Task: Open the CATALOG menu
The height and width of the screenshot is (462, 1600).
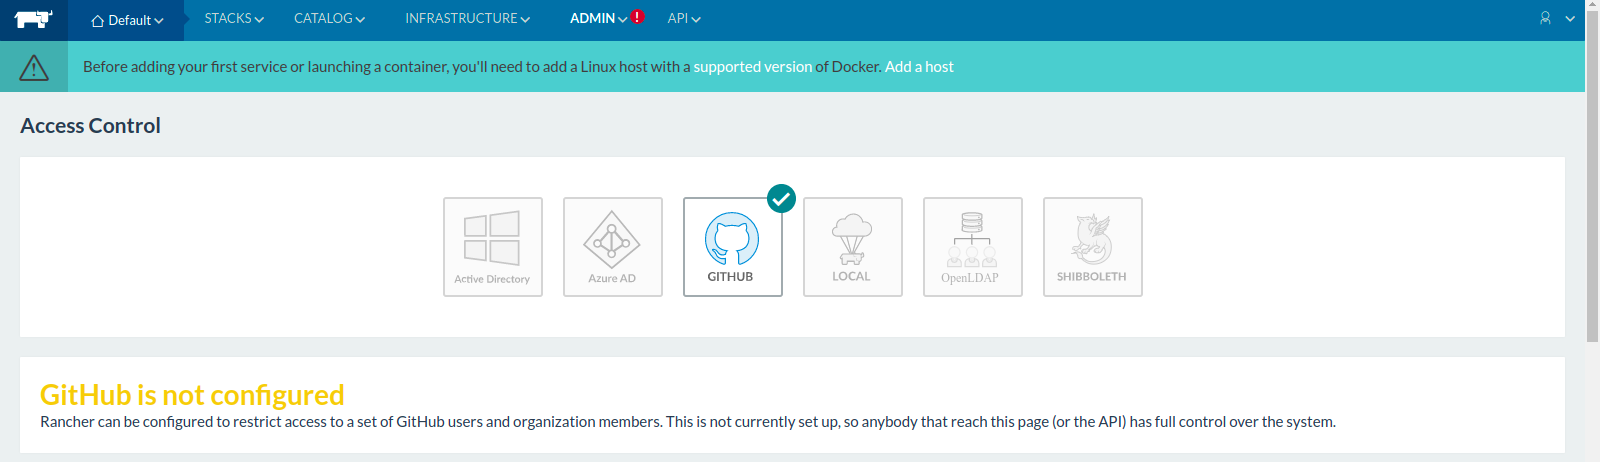Action: tap(329, 19)
